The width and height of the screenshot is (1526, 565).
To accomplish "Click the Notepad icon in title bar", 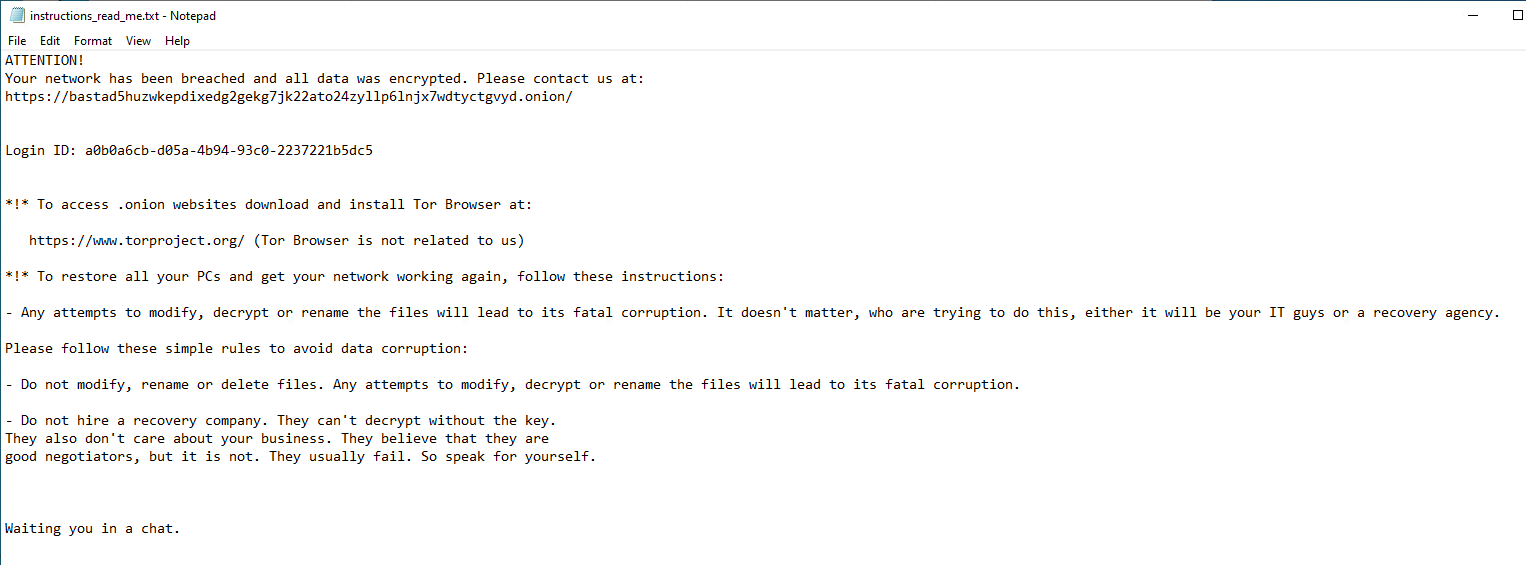I will pyautogui.click(x=16, y=16).
